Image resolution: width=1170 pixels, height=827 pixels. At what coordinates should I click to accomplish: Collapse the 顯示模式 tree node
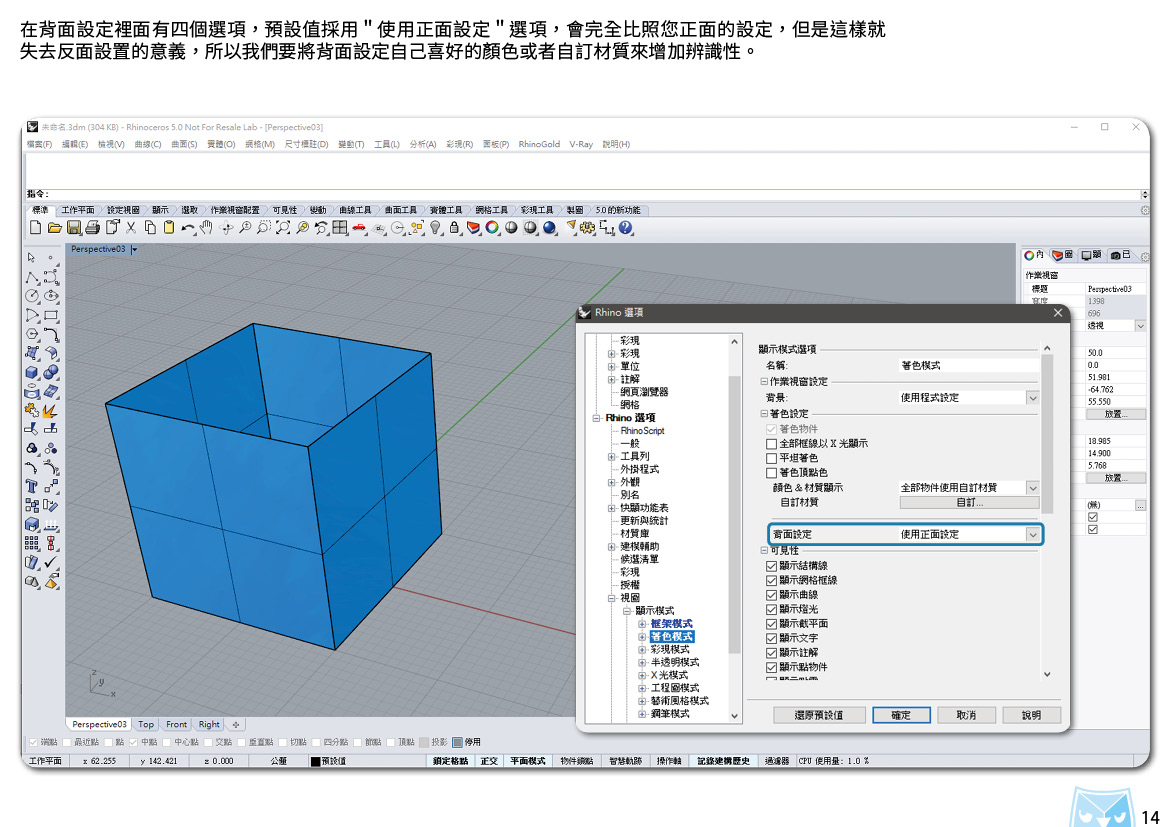pyautogui.click(x=627, y=611)
